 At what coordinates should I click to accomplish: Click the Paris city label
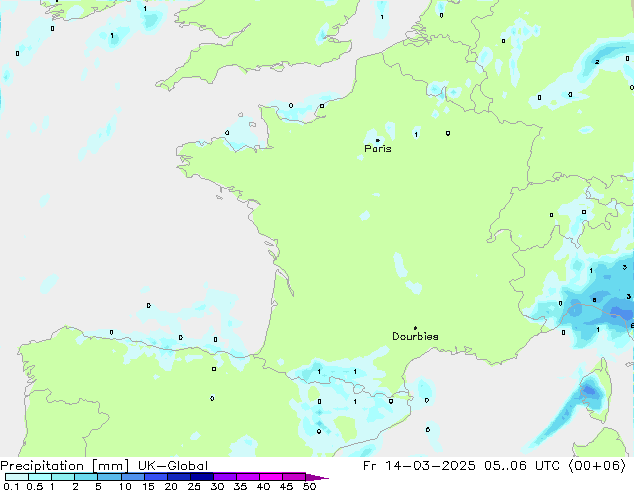point(378,149)
